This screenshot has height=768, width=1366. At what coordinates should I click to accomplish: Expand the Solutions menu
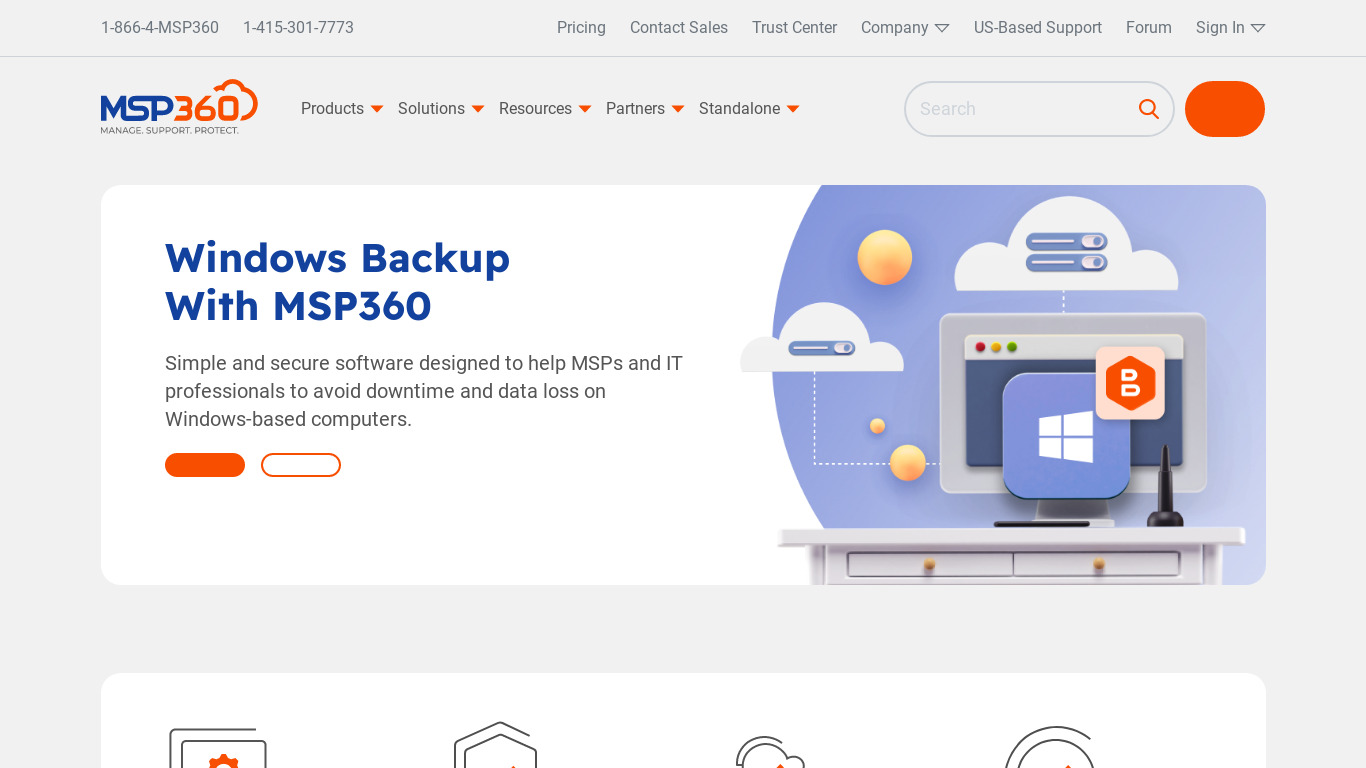tap(441, 109)
